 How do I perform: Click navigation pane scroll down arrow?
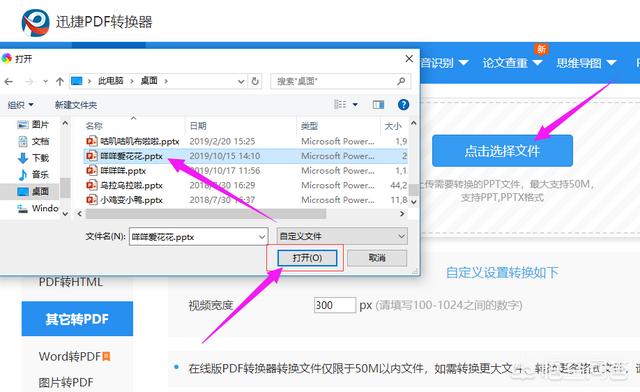point(65,213)
